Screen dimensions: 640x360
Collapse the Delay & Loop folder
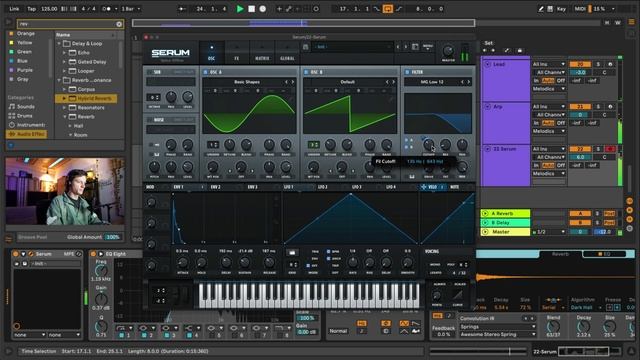click(59, 43)
